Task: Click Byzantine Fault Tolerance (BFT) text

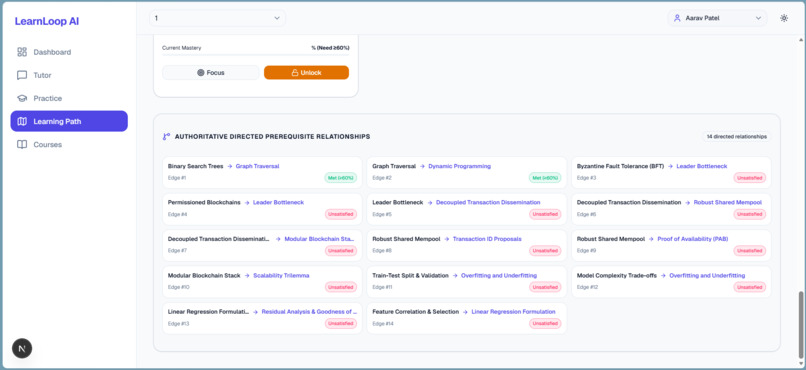Action: point(620,166)
